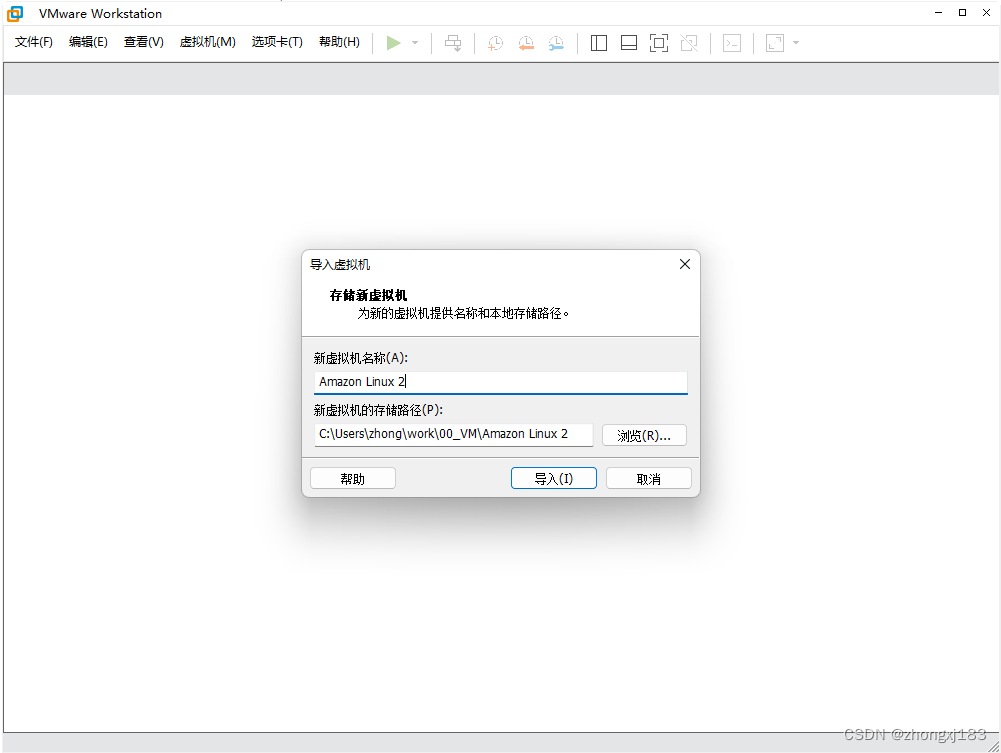
Task: Open console view terminal icon
Action: (x=732, y=43)
